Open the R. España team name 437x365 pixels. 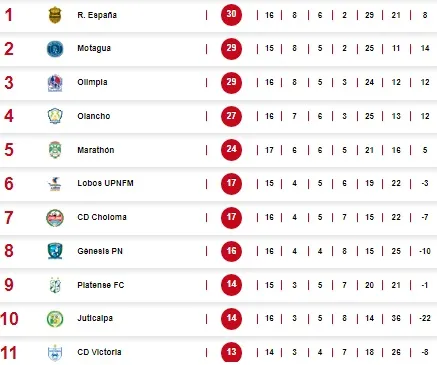pos(97,15)
